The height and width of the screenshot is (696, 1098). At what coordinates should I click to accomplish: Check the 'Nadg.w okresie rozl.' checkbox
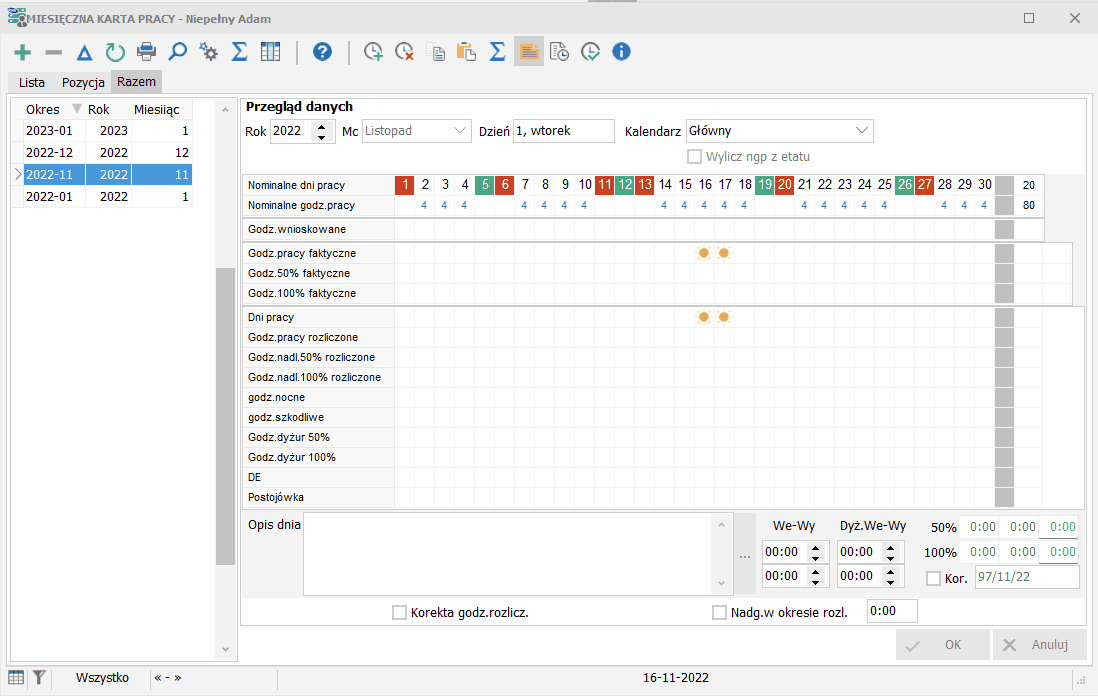[719, 613]
